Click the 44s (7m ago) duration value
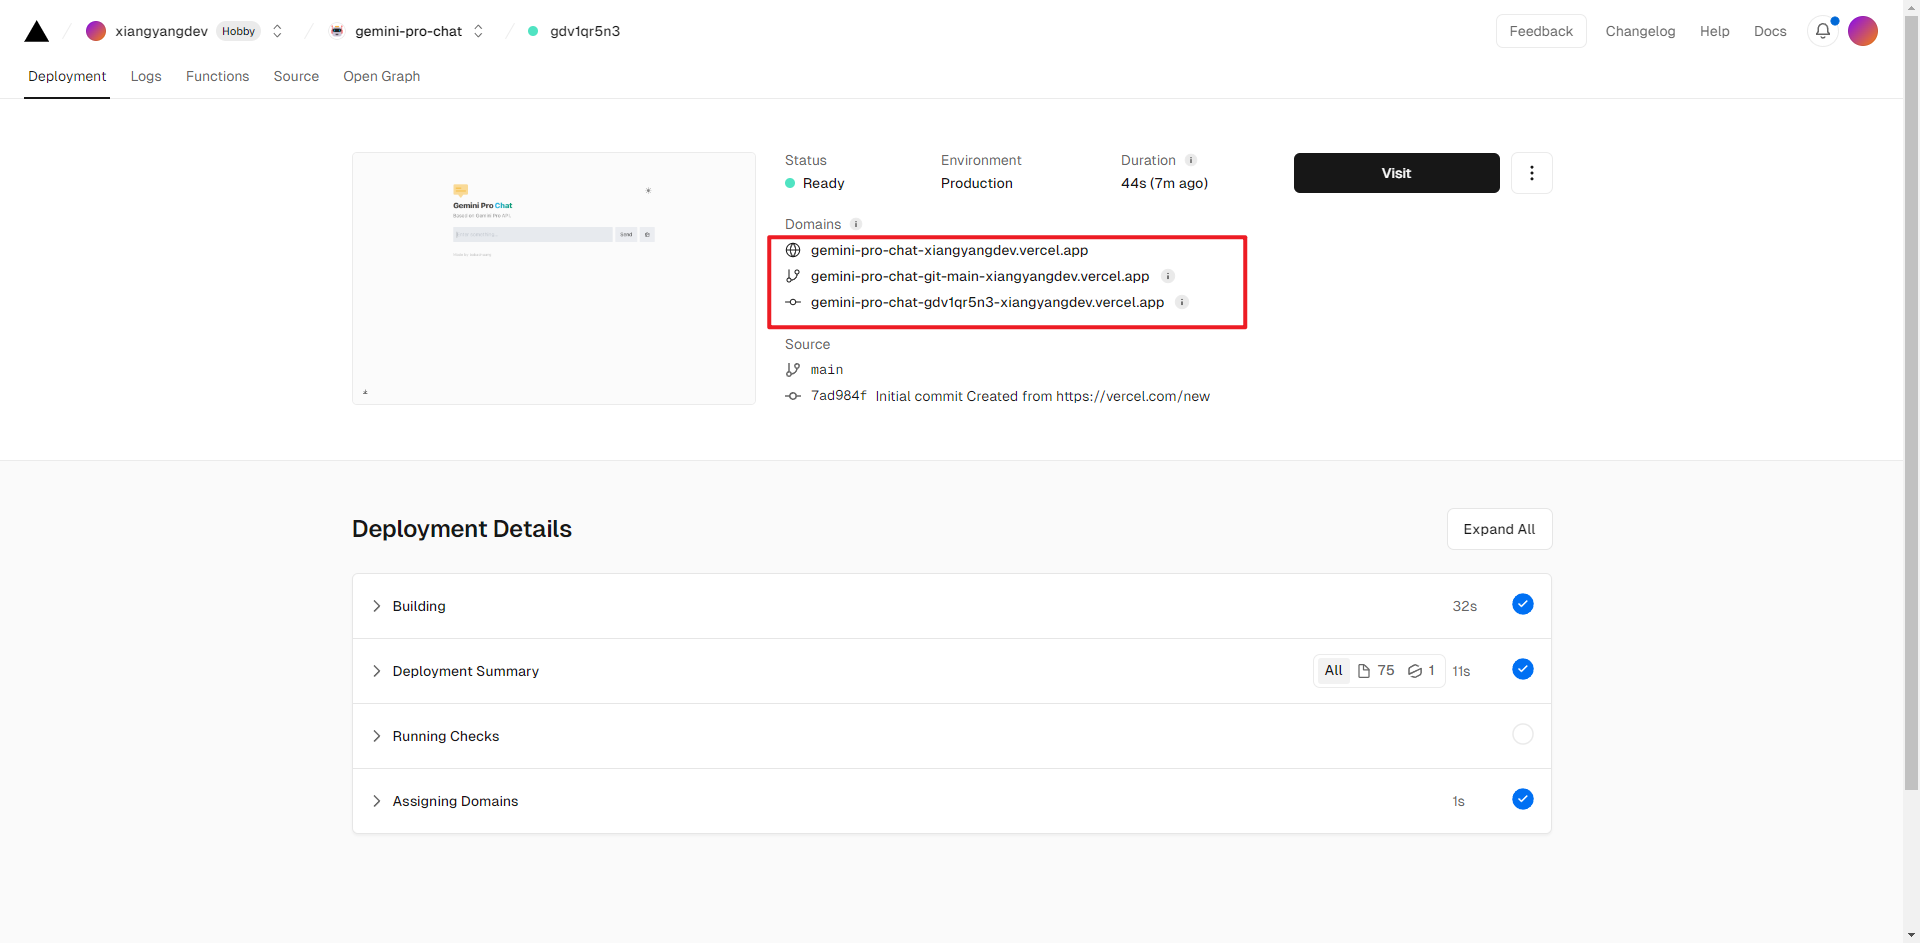 pyautogui.click(x=1164, y=183)
